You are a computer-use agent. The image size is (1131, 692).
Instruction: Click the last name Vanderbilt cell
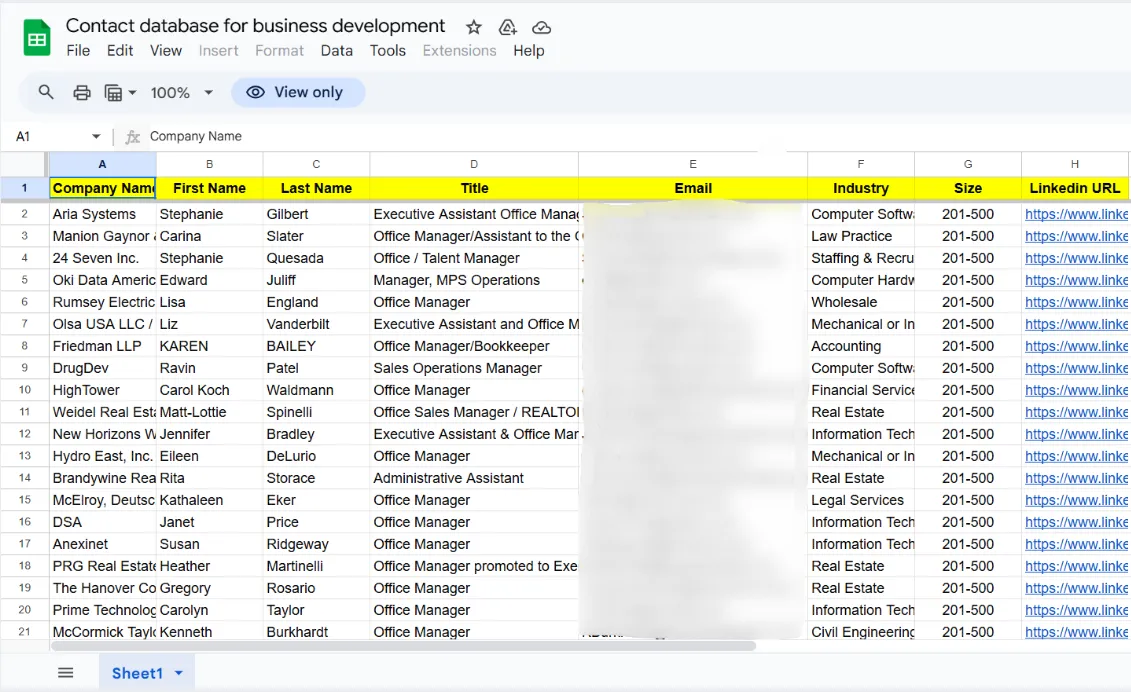tap(316, 325)
